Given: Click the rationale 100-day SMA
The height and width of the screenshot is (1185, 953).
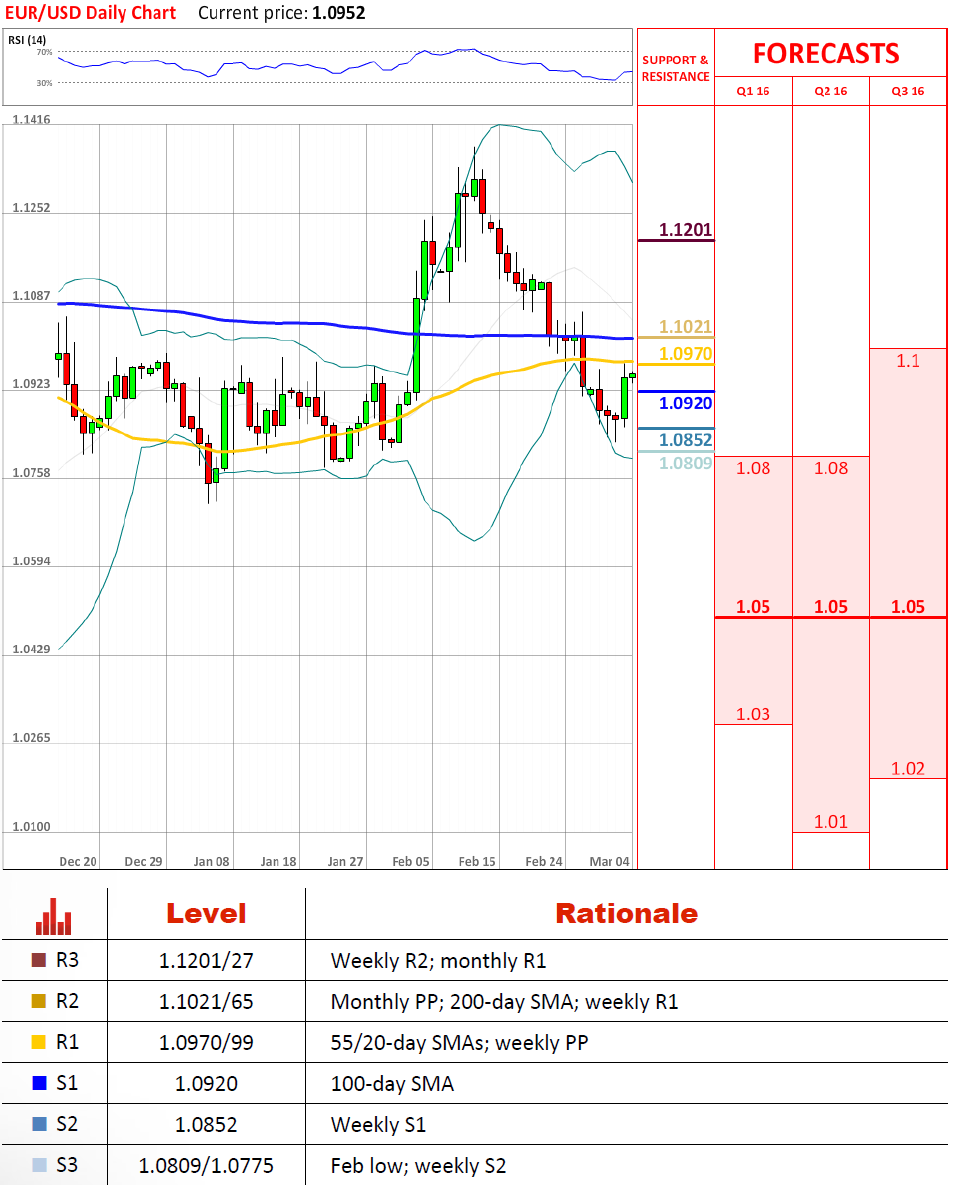Looking at the screenshot, I should click(x=392, y=1084).
